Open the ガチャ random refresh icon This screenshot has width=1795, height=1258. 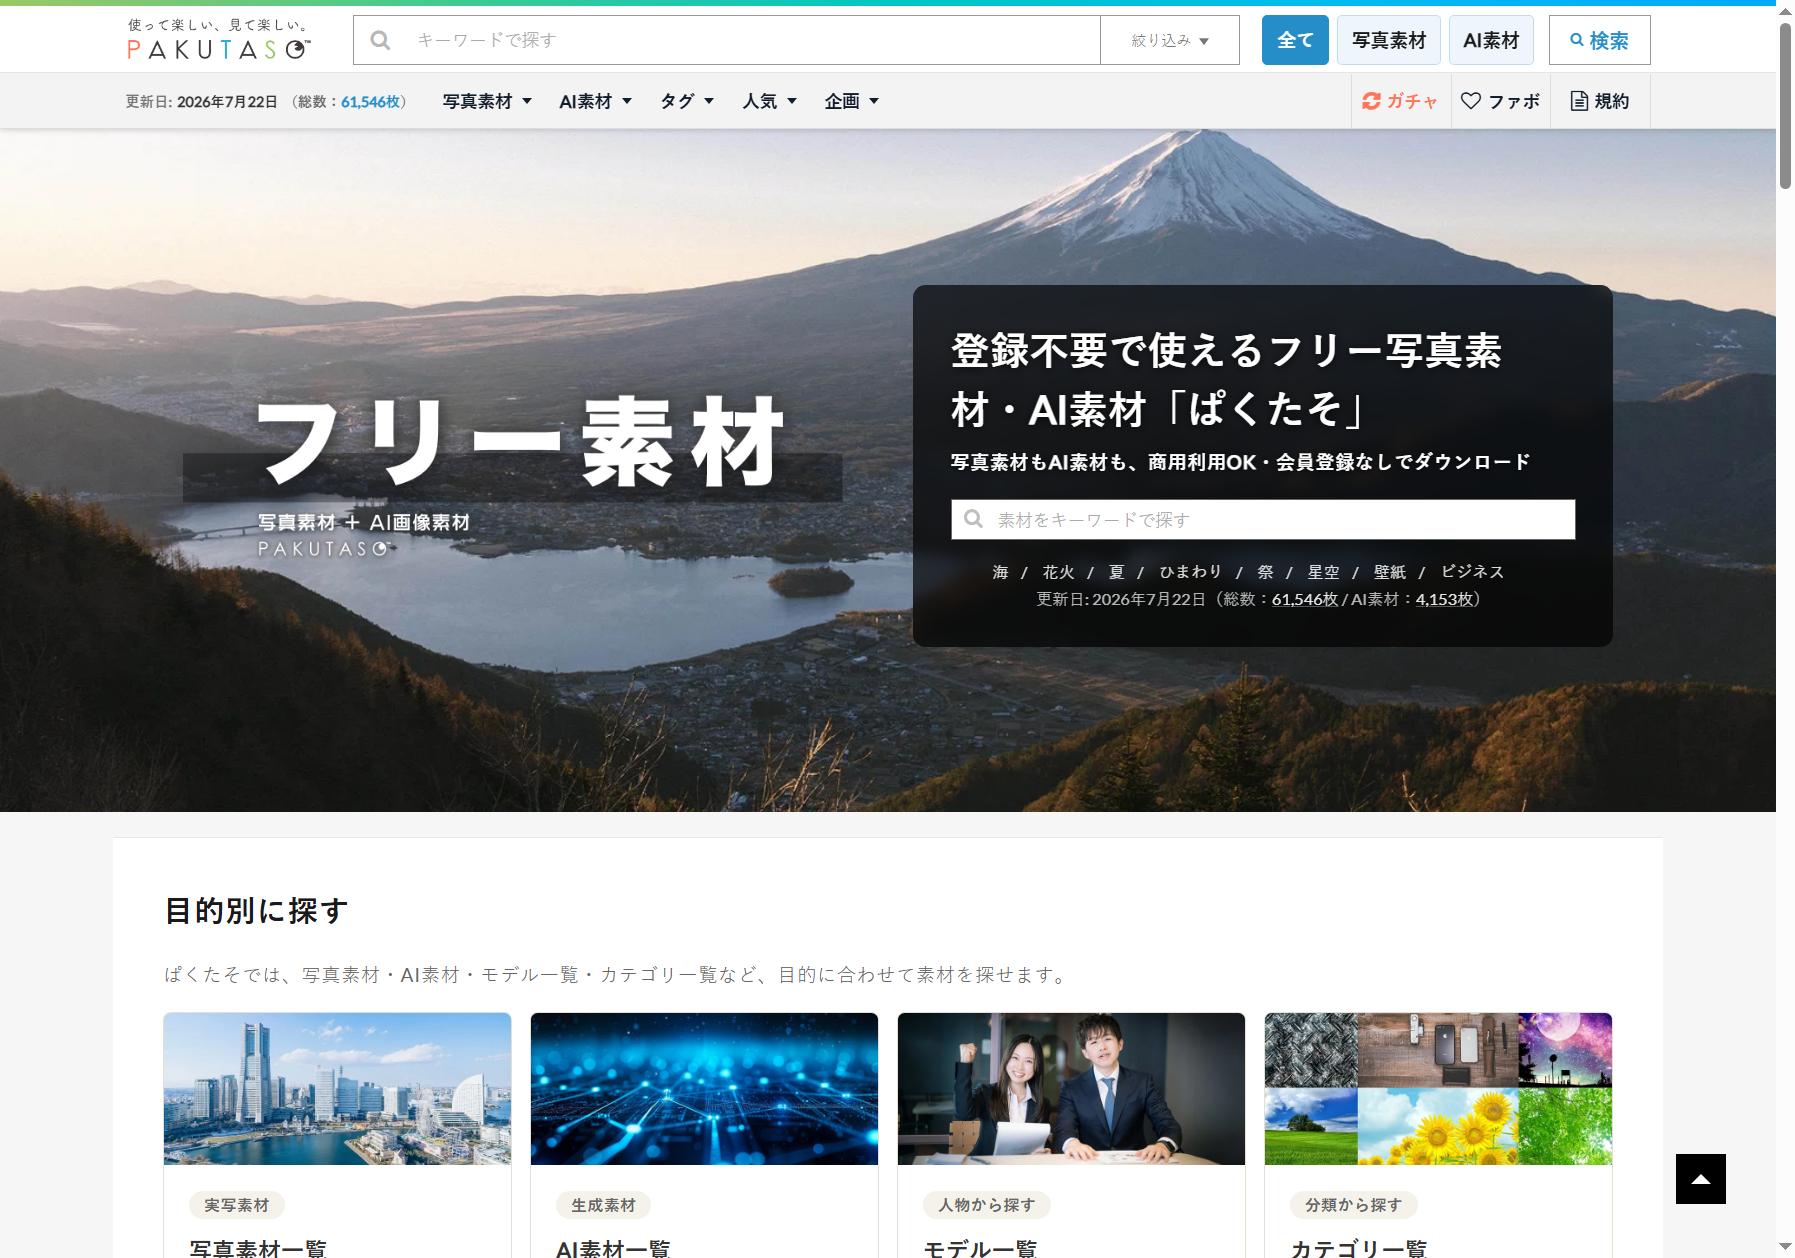tap(1371, 101)
